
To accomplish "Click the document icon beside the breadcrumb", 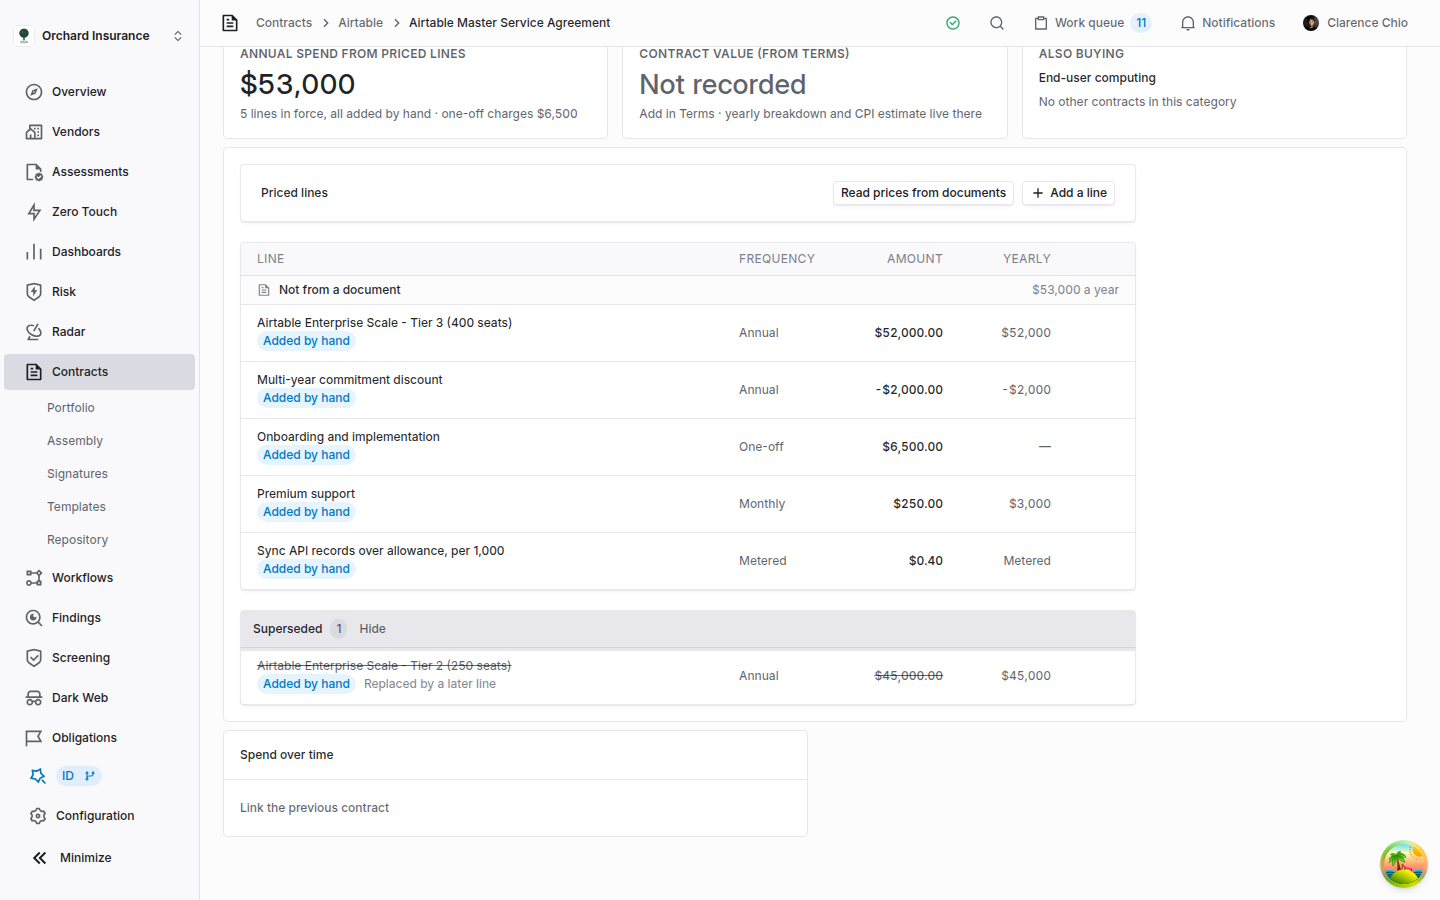I will click(230, 23).
